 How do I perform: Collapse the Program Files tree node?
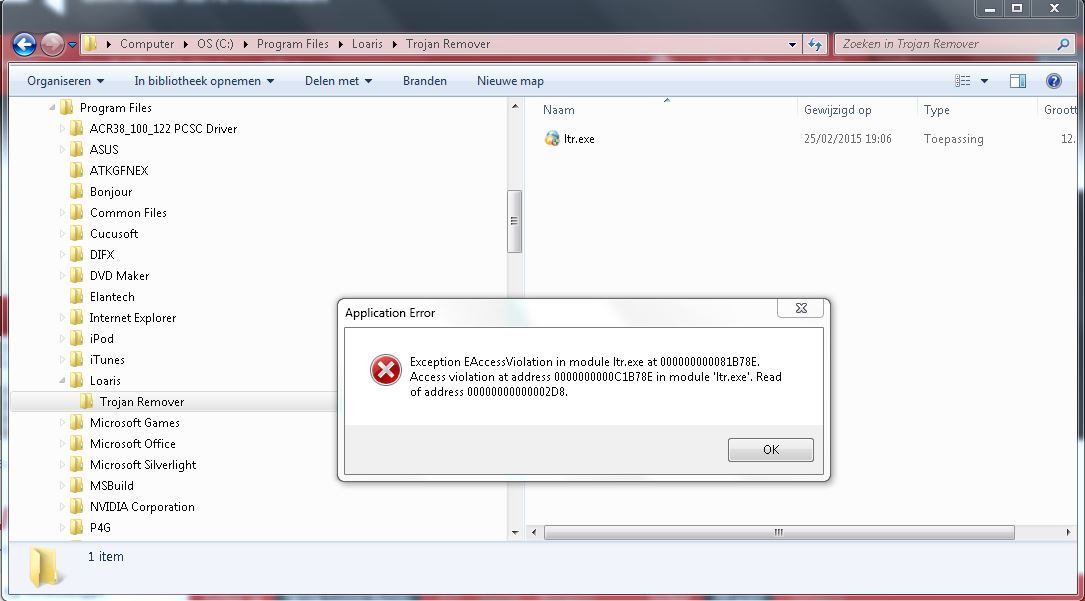pos(52,108)
